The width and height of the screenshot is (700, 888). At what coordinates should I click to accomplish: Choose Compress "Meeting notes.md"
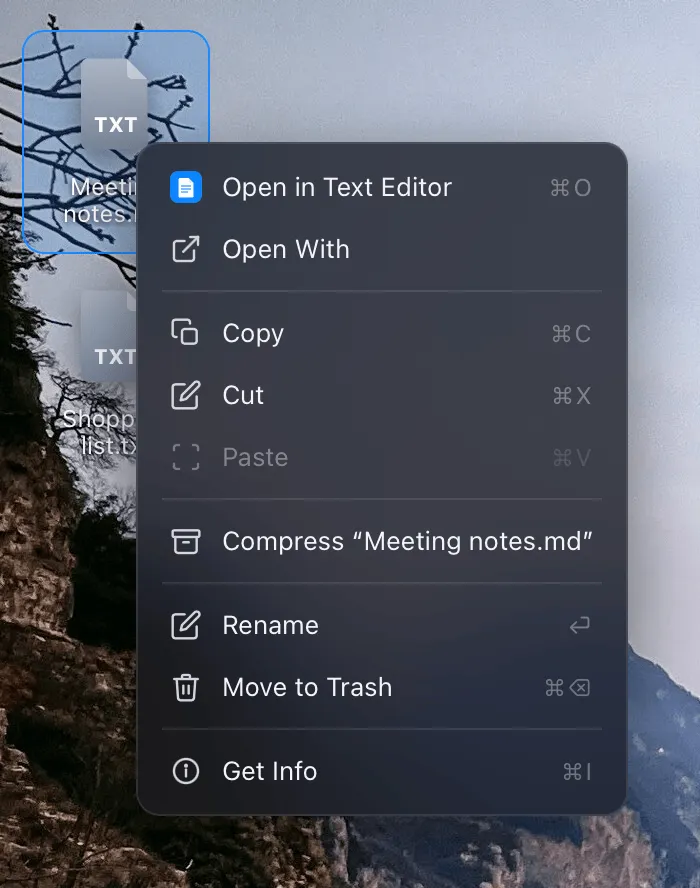coord(382,541)
